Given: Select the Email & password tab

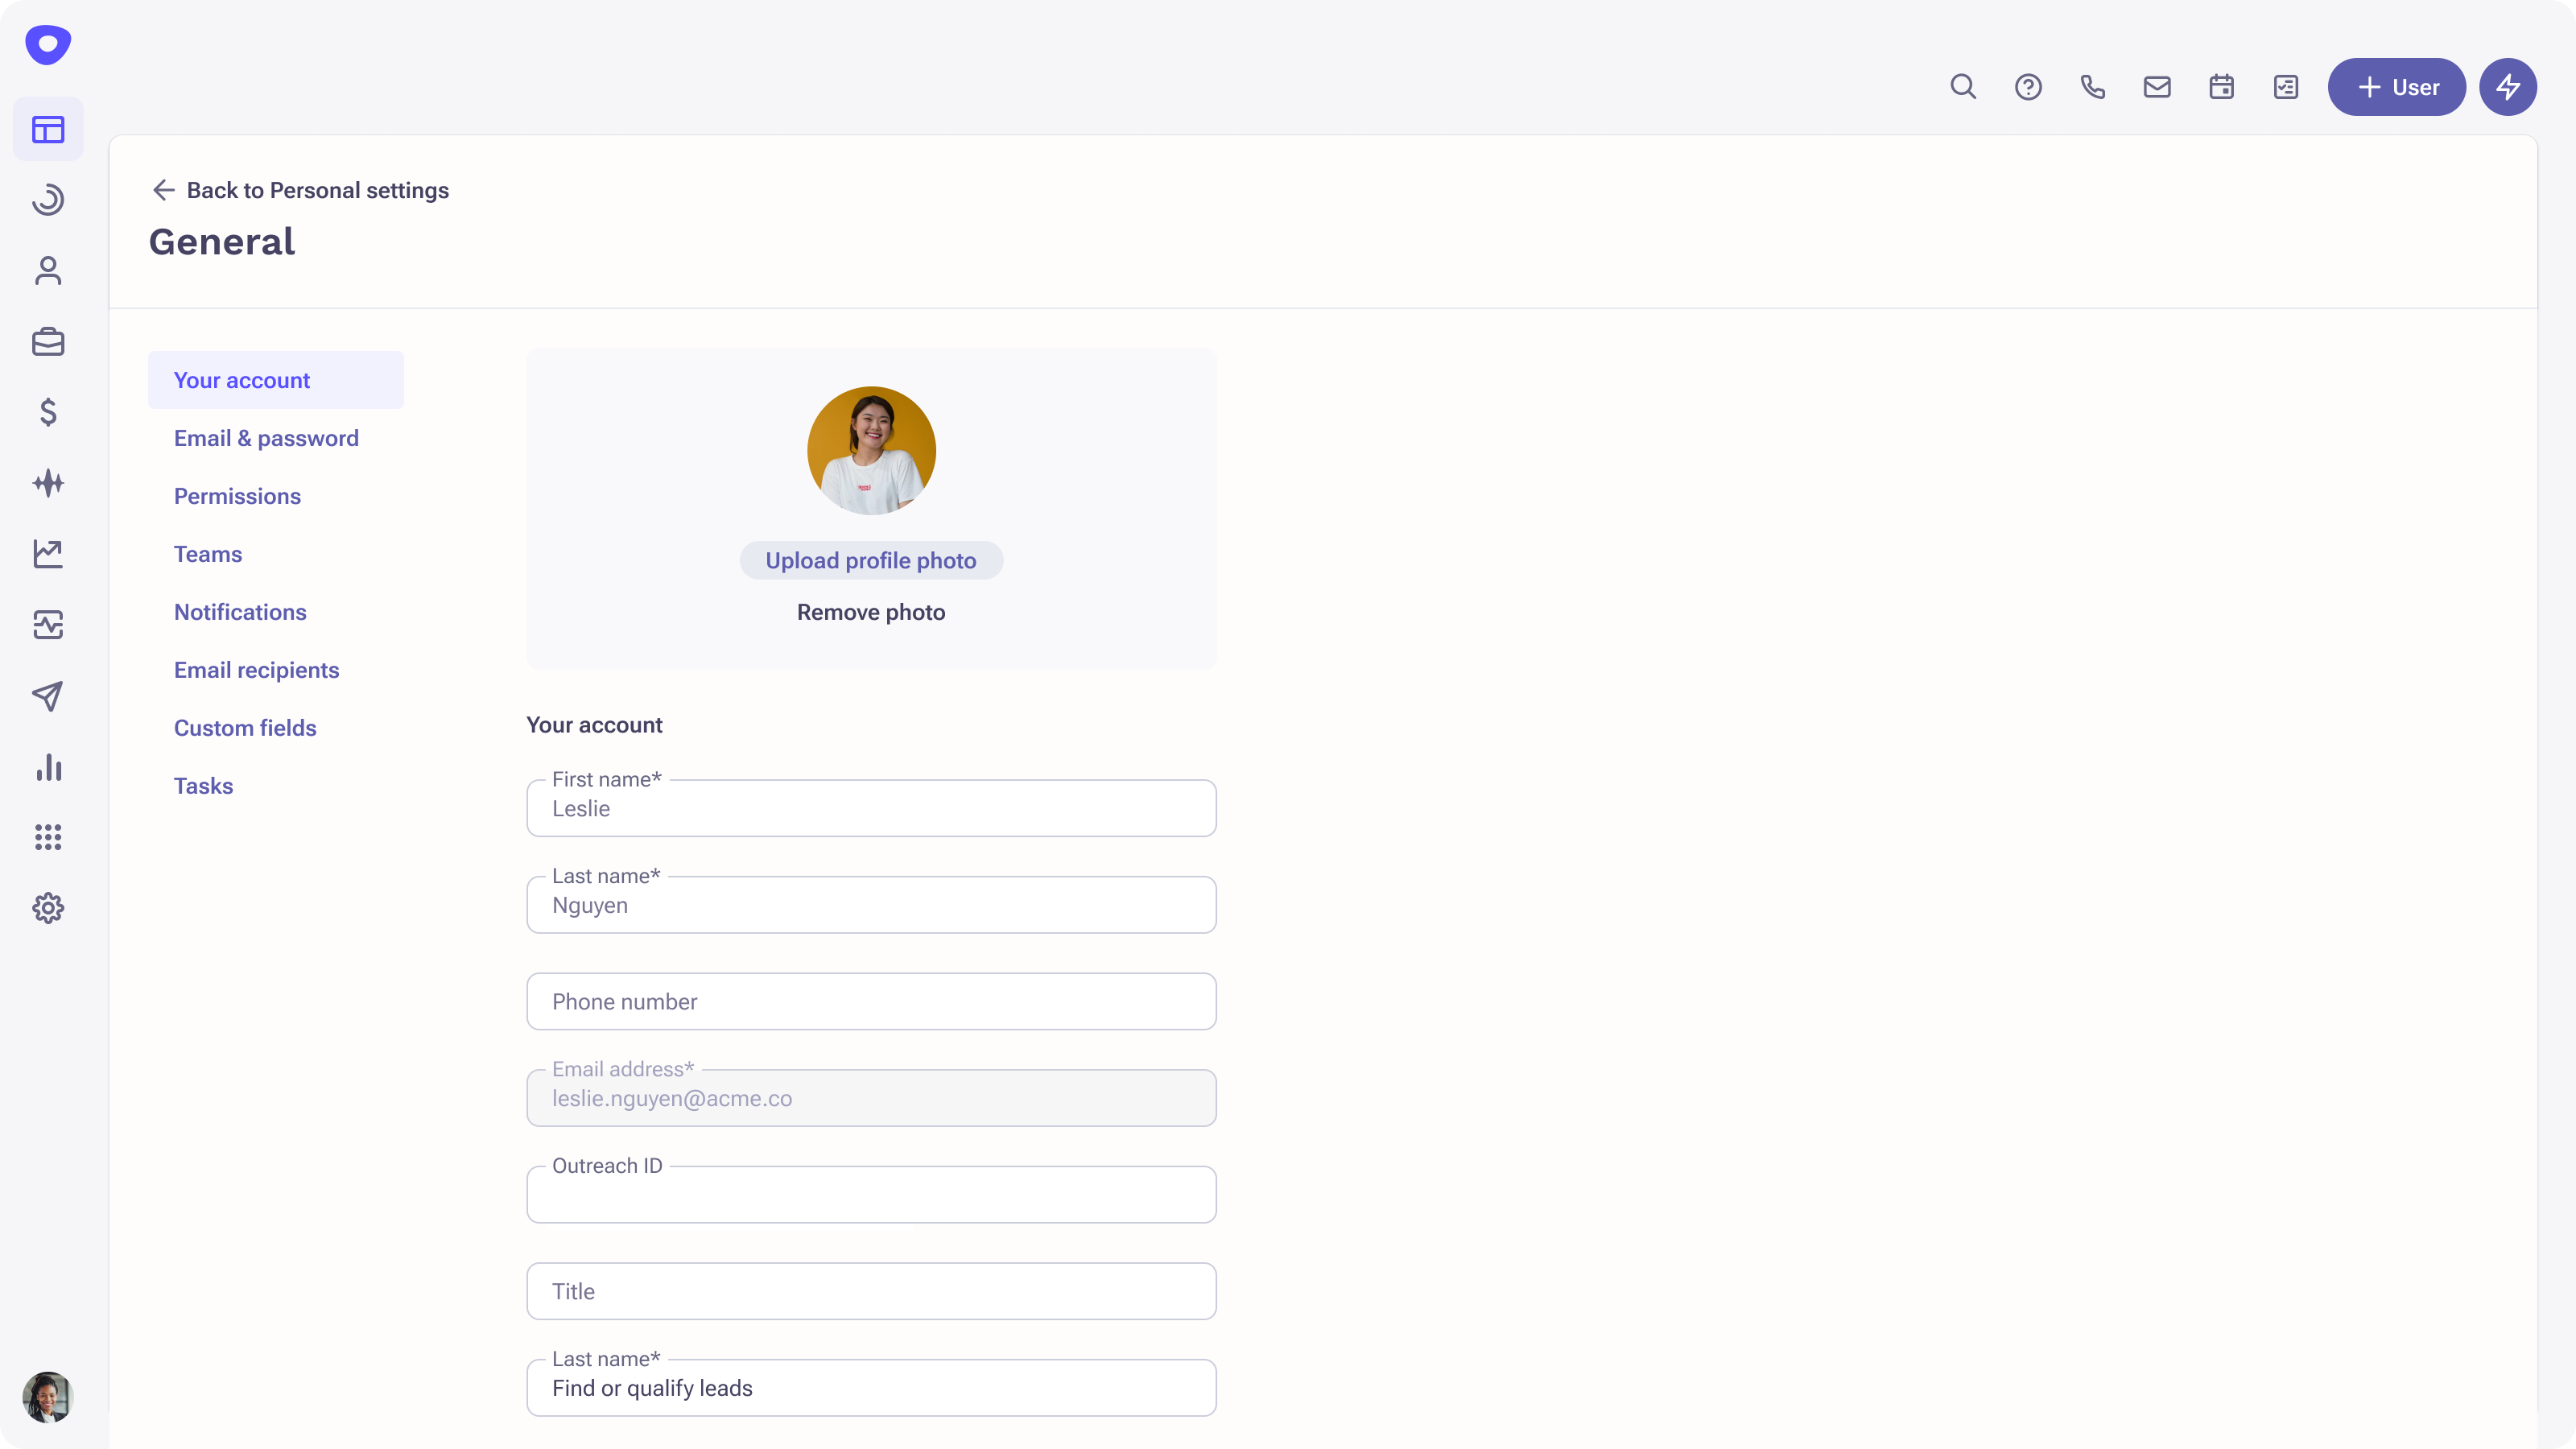Looking at the screenshot, I should coord(266,438).
